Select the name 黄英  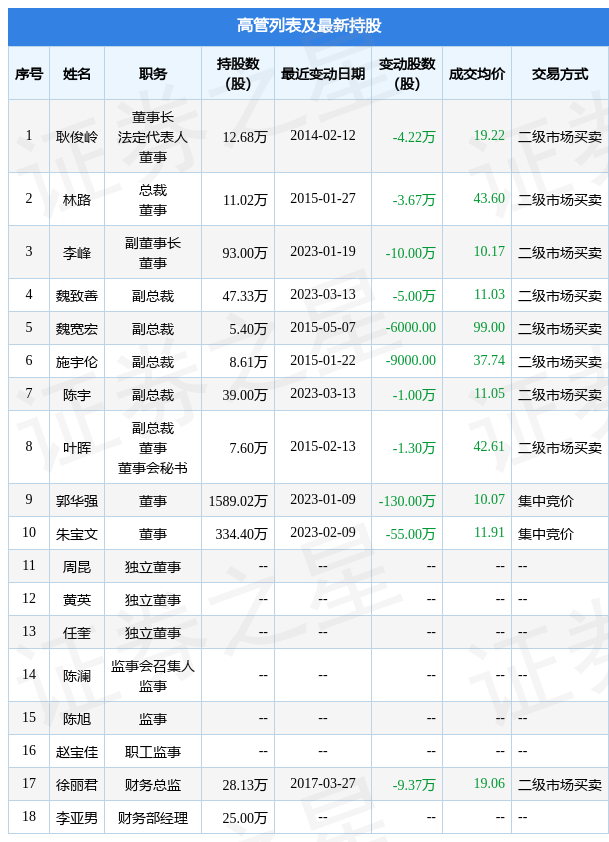coord(77,600)
